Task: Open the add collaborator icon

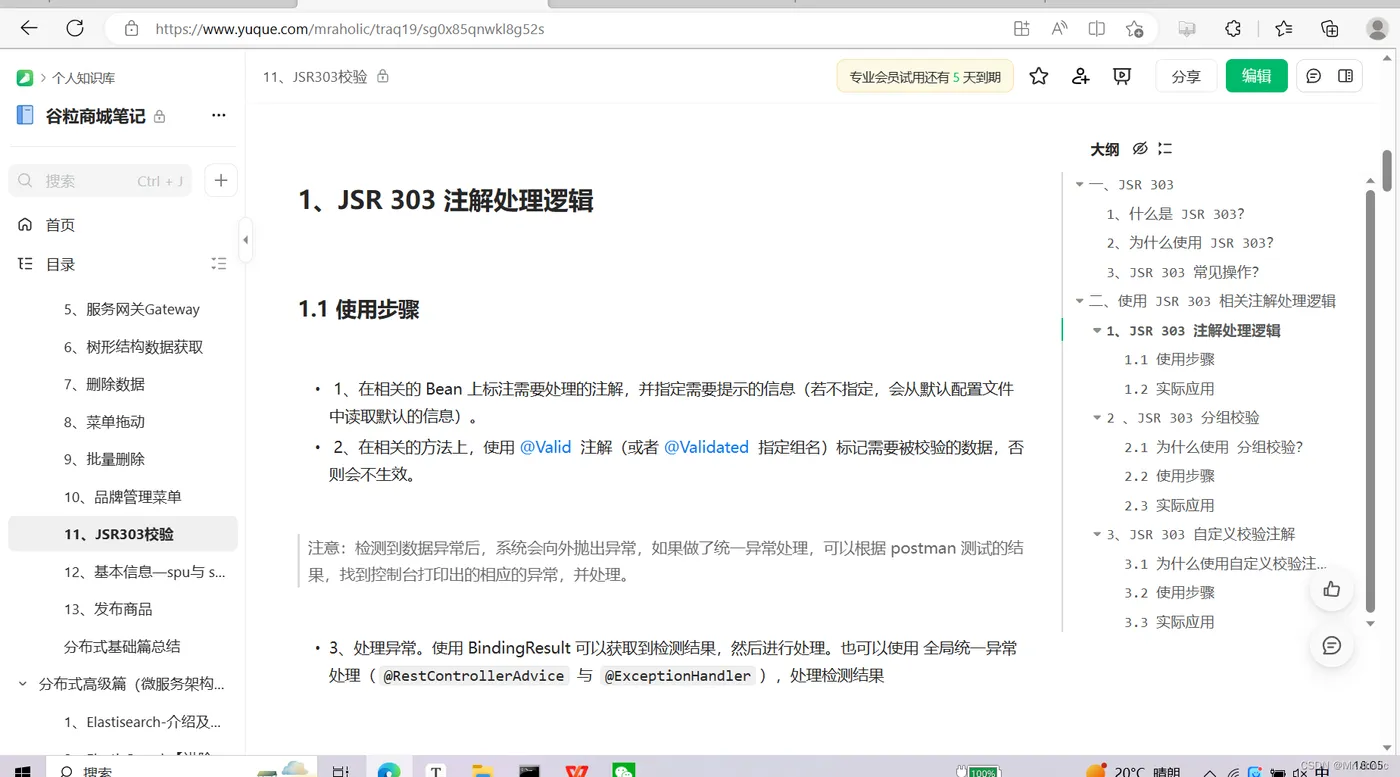Action: coord(1080,76)
